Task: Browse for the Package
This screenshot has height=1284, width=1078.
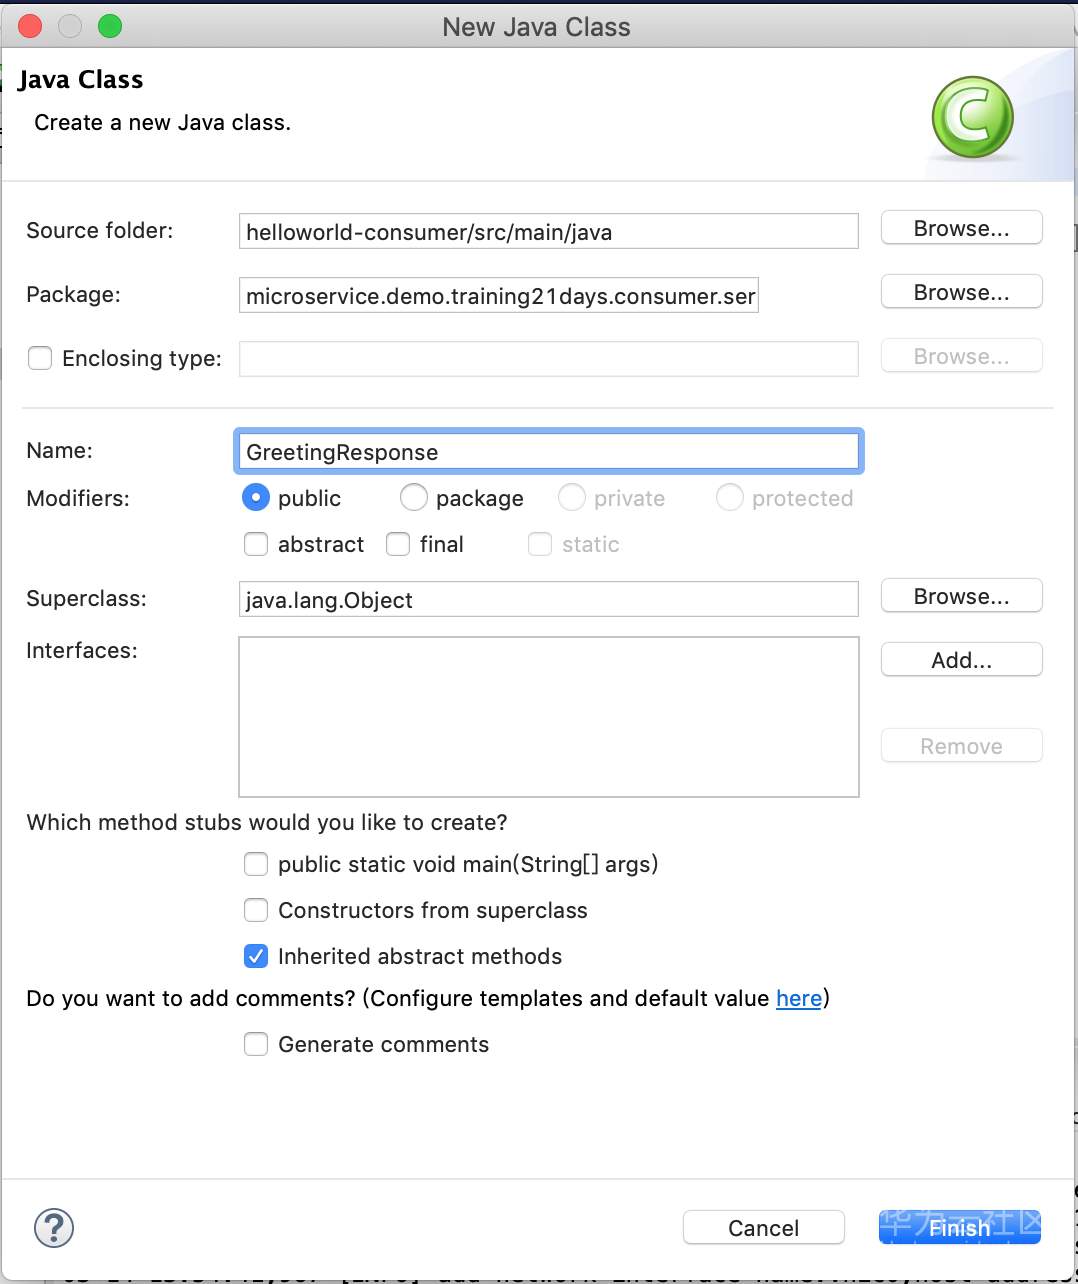Action: coord(961,292)
